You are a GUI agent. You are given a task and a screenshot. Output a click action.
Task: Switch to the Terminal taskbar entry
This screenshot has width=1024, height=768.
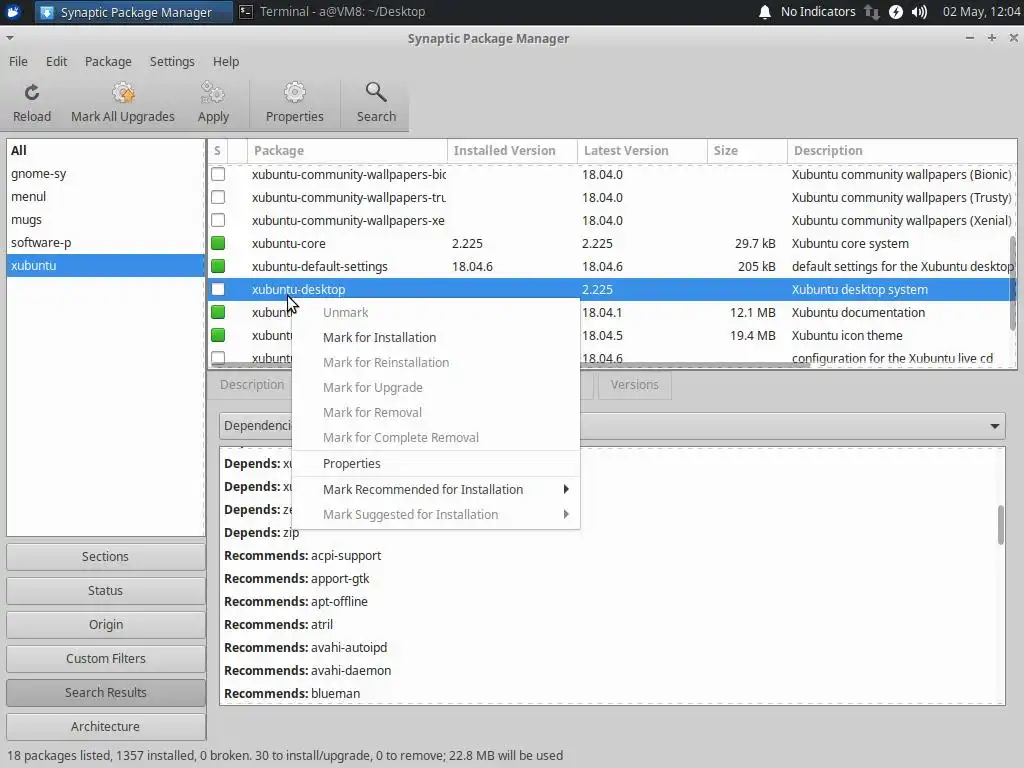332,12
